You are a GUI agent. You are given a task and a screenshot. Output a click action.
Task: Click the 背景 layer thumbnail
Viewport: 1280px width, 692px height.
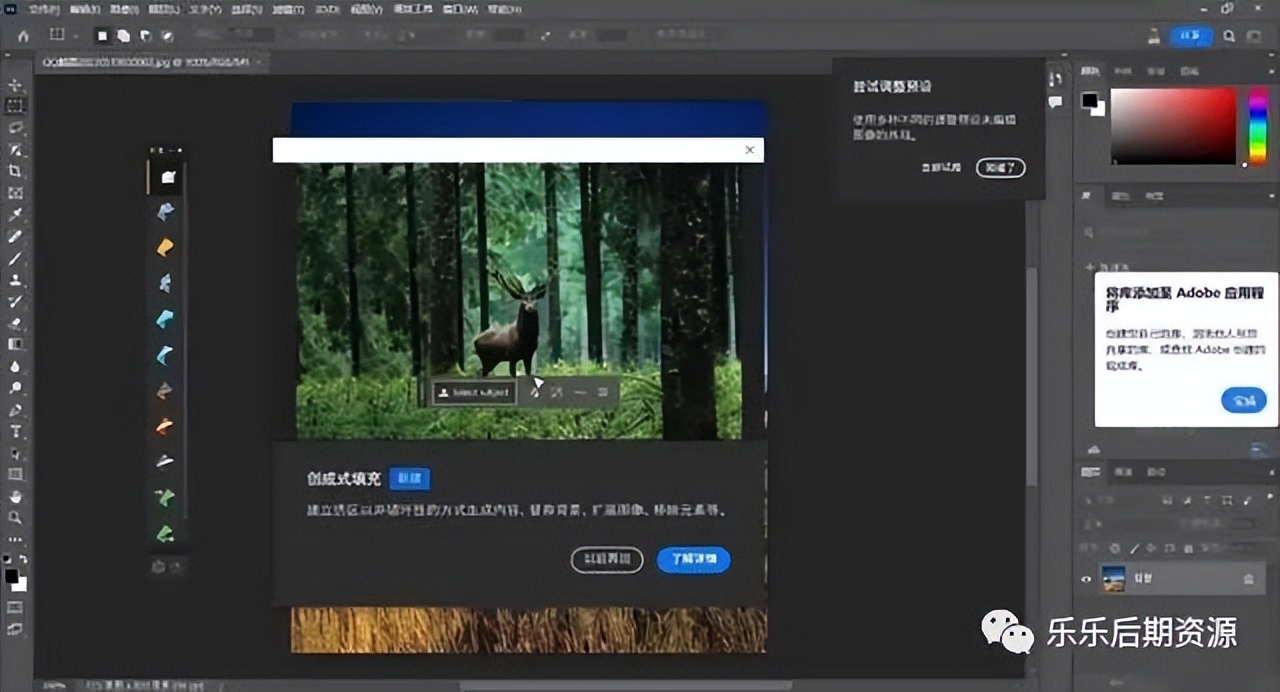tap(1113, 578)
